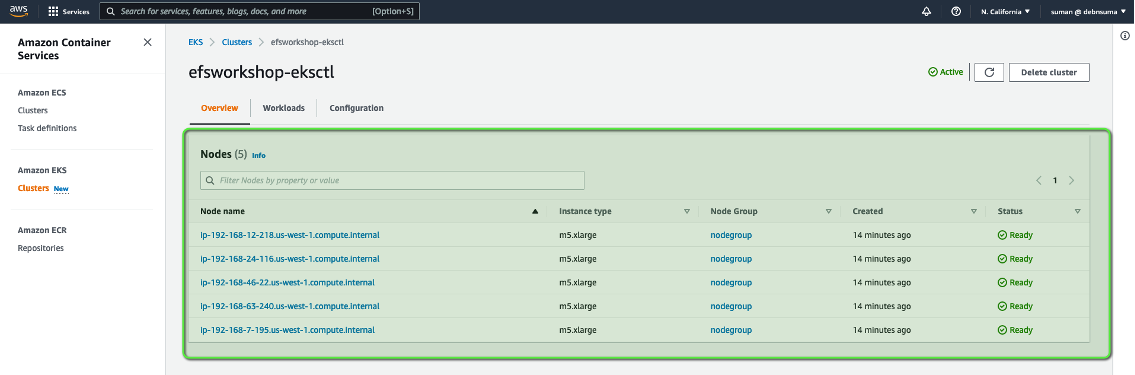The image size is (1135, 375).
Task: Click m5.xlarge in ip-192-168-12-218 row
Action: [x=578, y=235]
